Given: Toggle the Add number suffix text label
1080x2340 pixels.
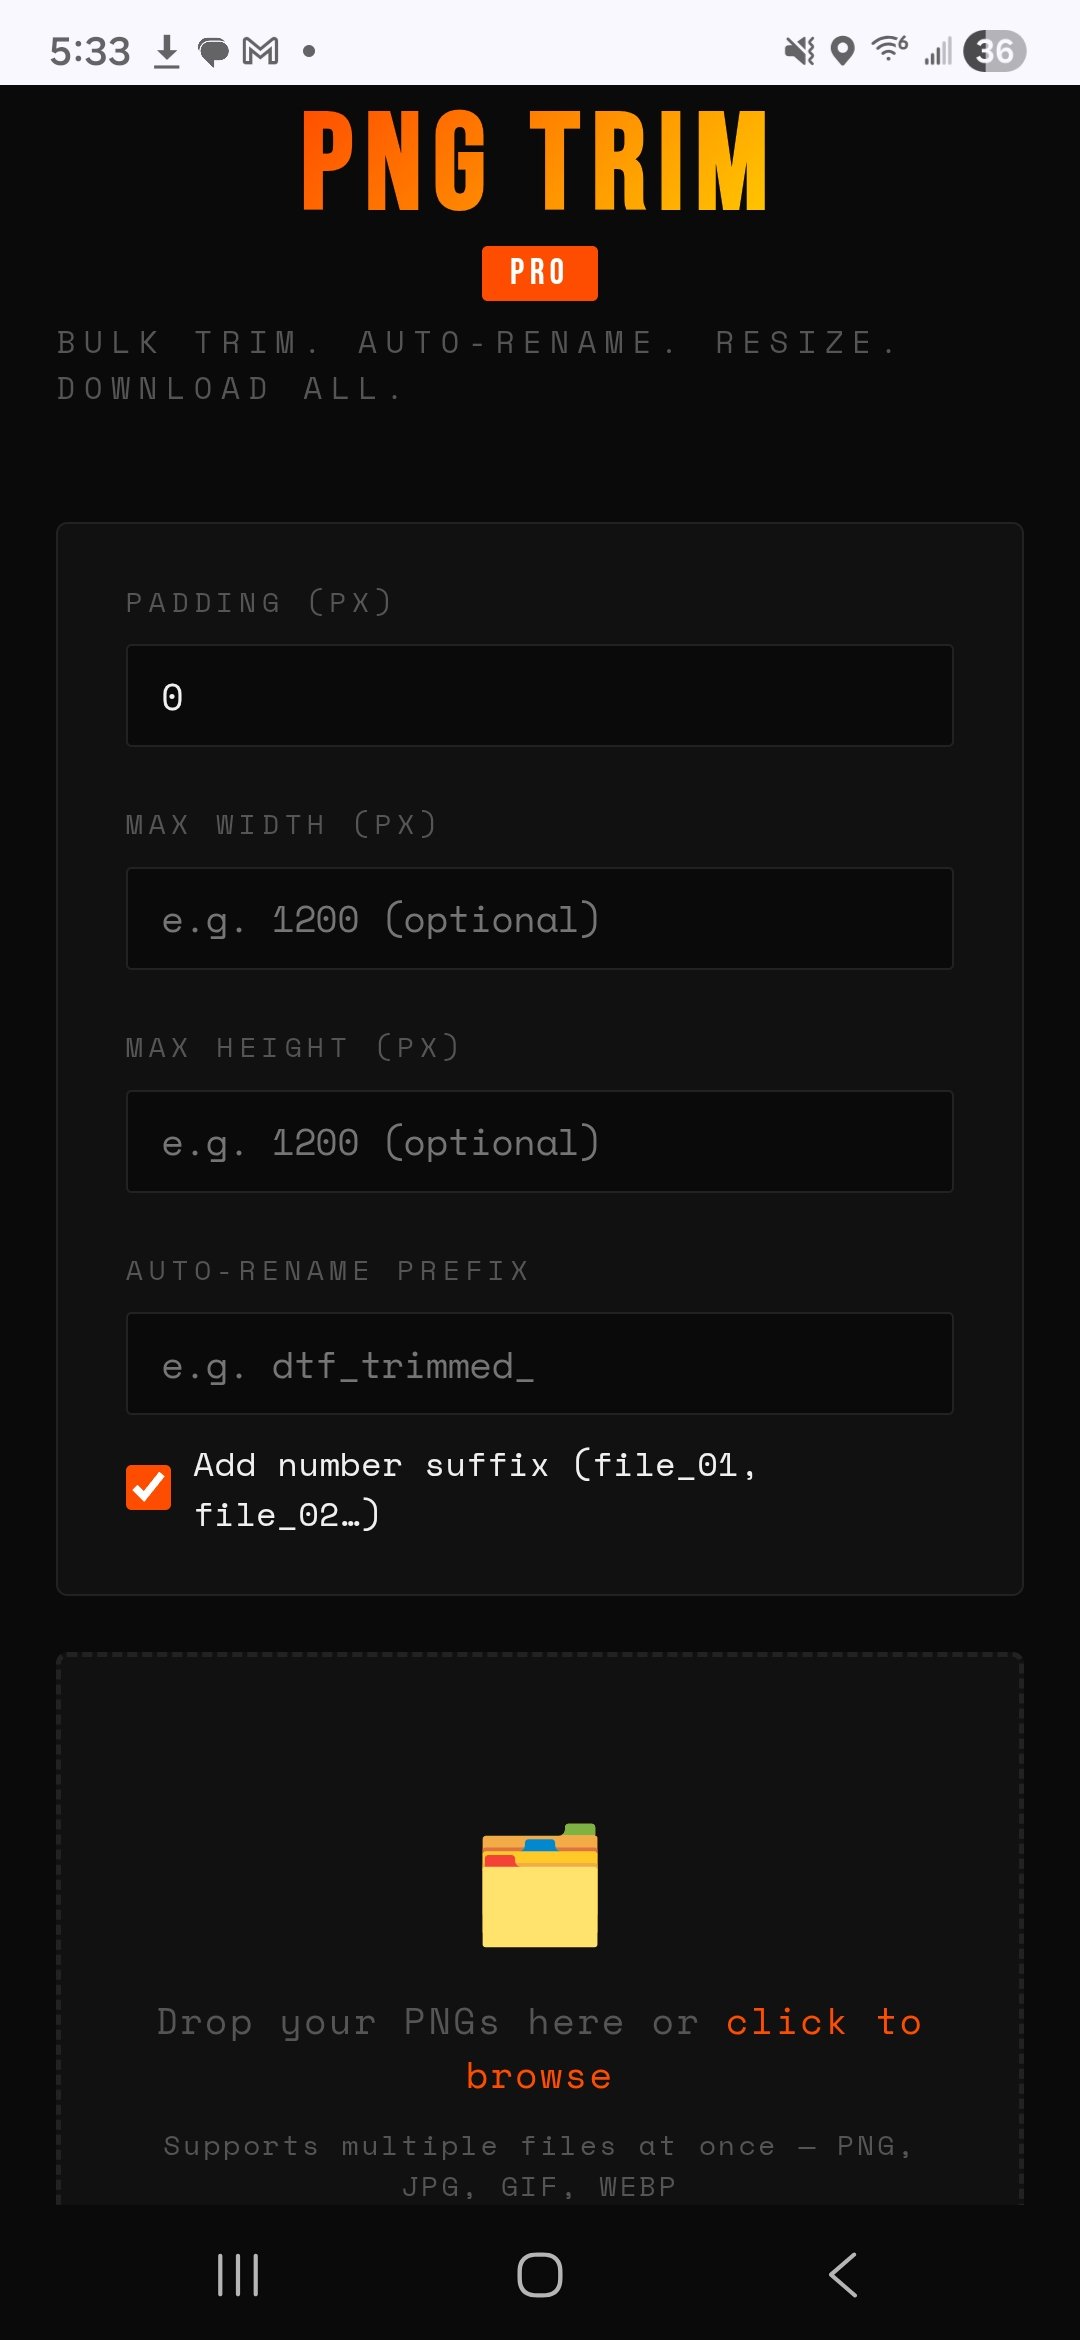Looking at the screenshot, I should click(475, 1490).
